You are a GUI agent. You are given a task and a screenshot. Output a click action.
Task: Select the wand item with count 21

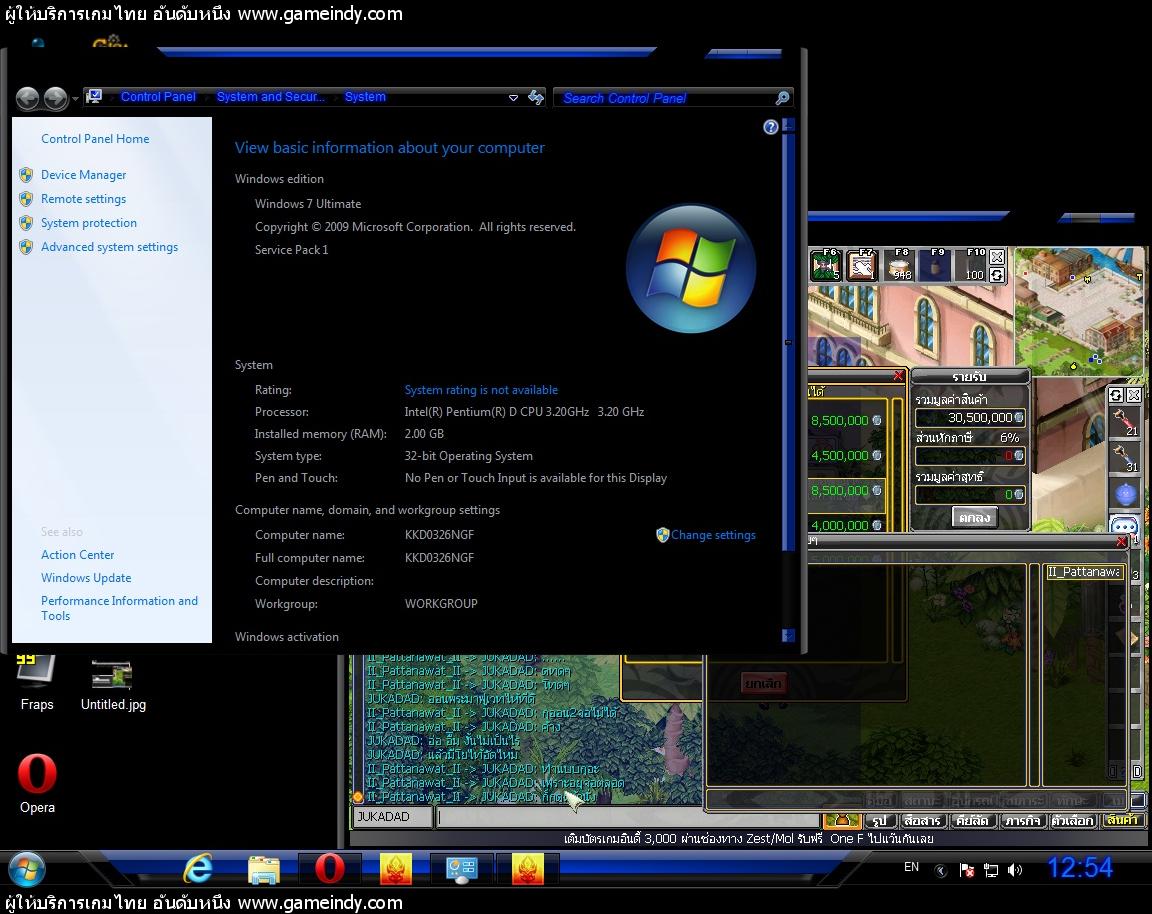pos(1124,422)
